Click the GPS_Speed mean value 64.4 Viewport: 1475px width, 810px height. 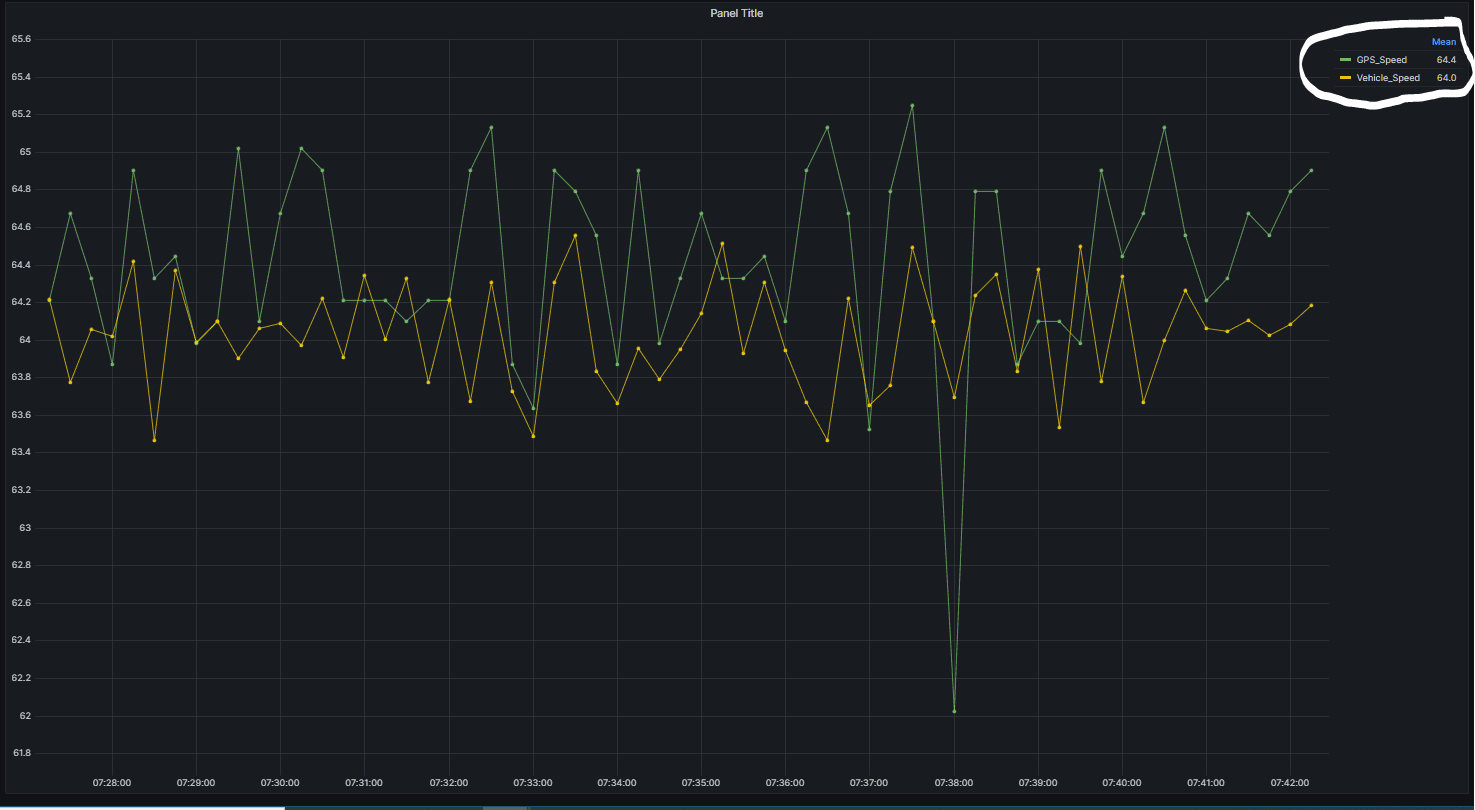coord(1445,60)
